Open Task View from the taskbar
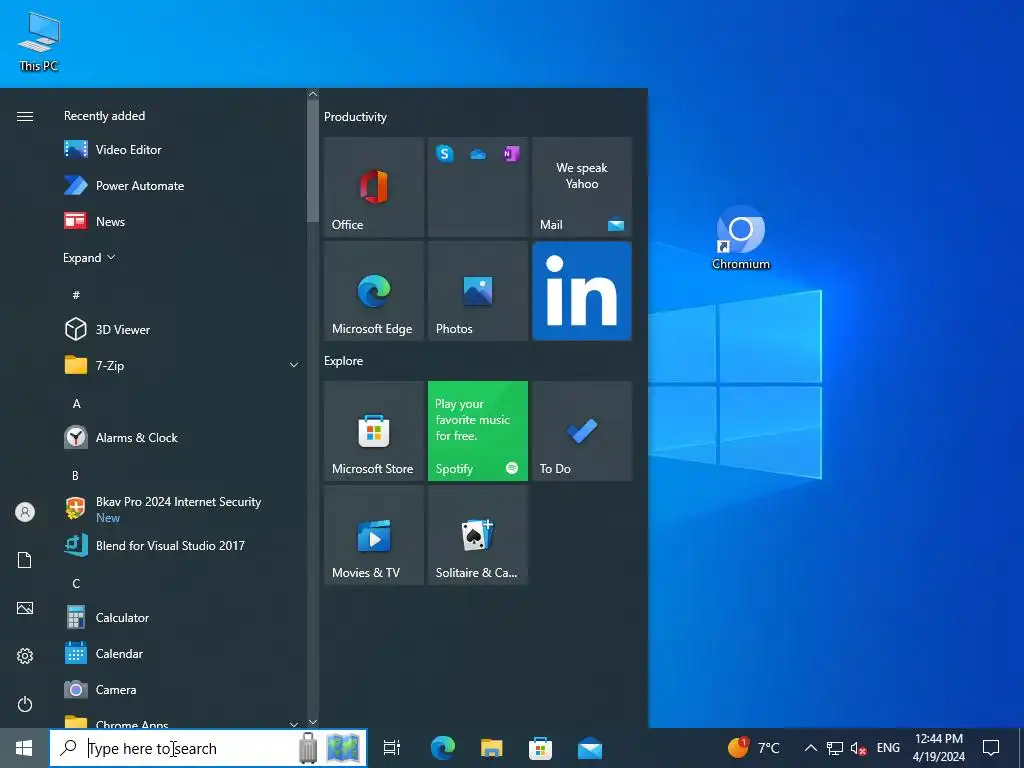 pyautogui.click(x=392, y=748)
